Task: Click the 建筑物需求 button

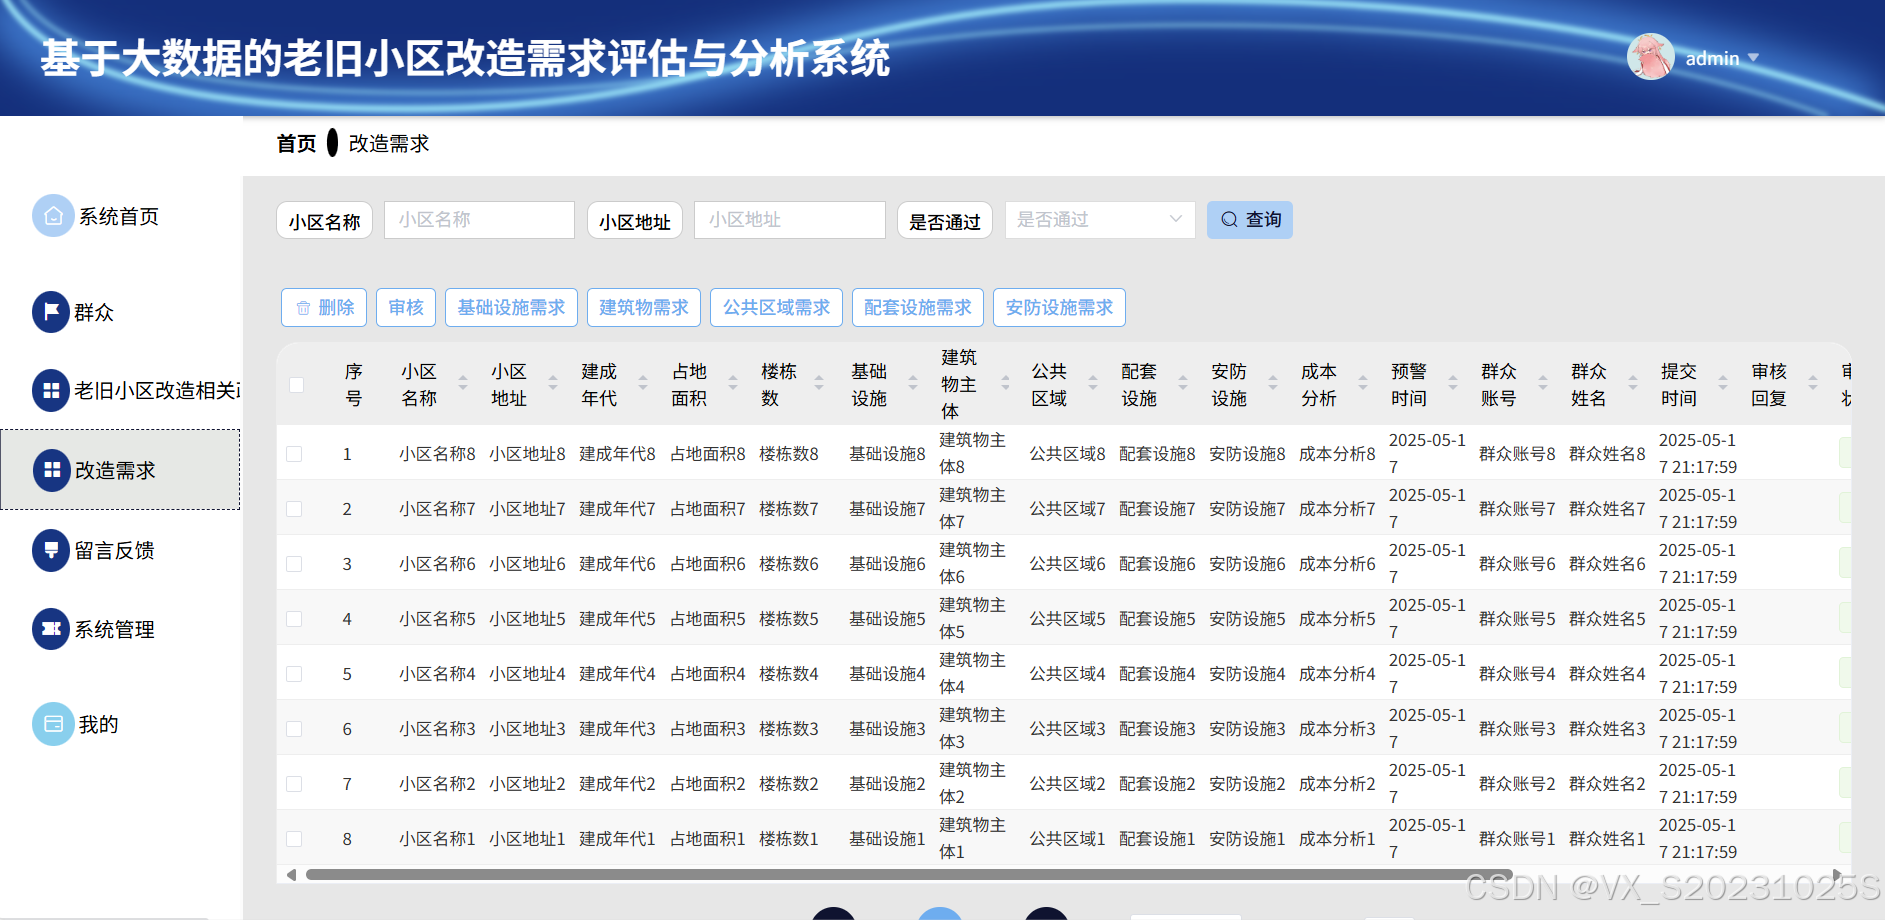Action: pos(644,308)
